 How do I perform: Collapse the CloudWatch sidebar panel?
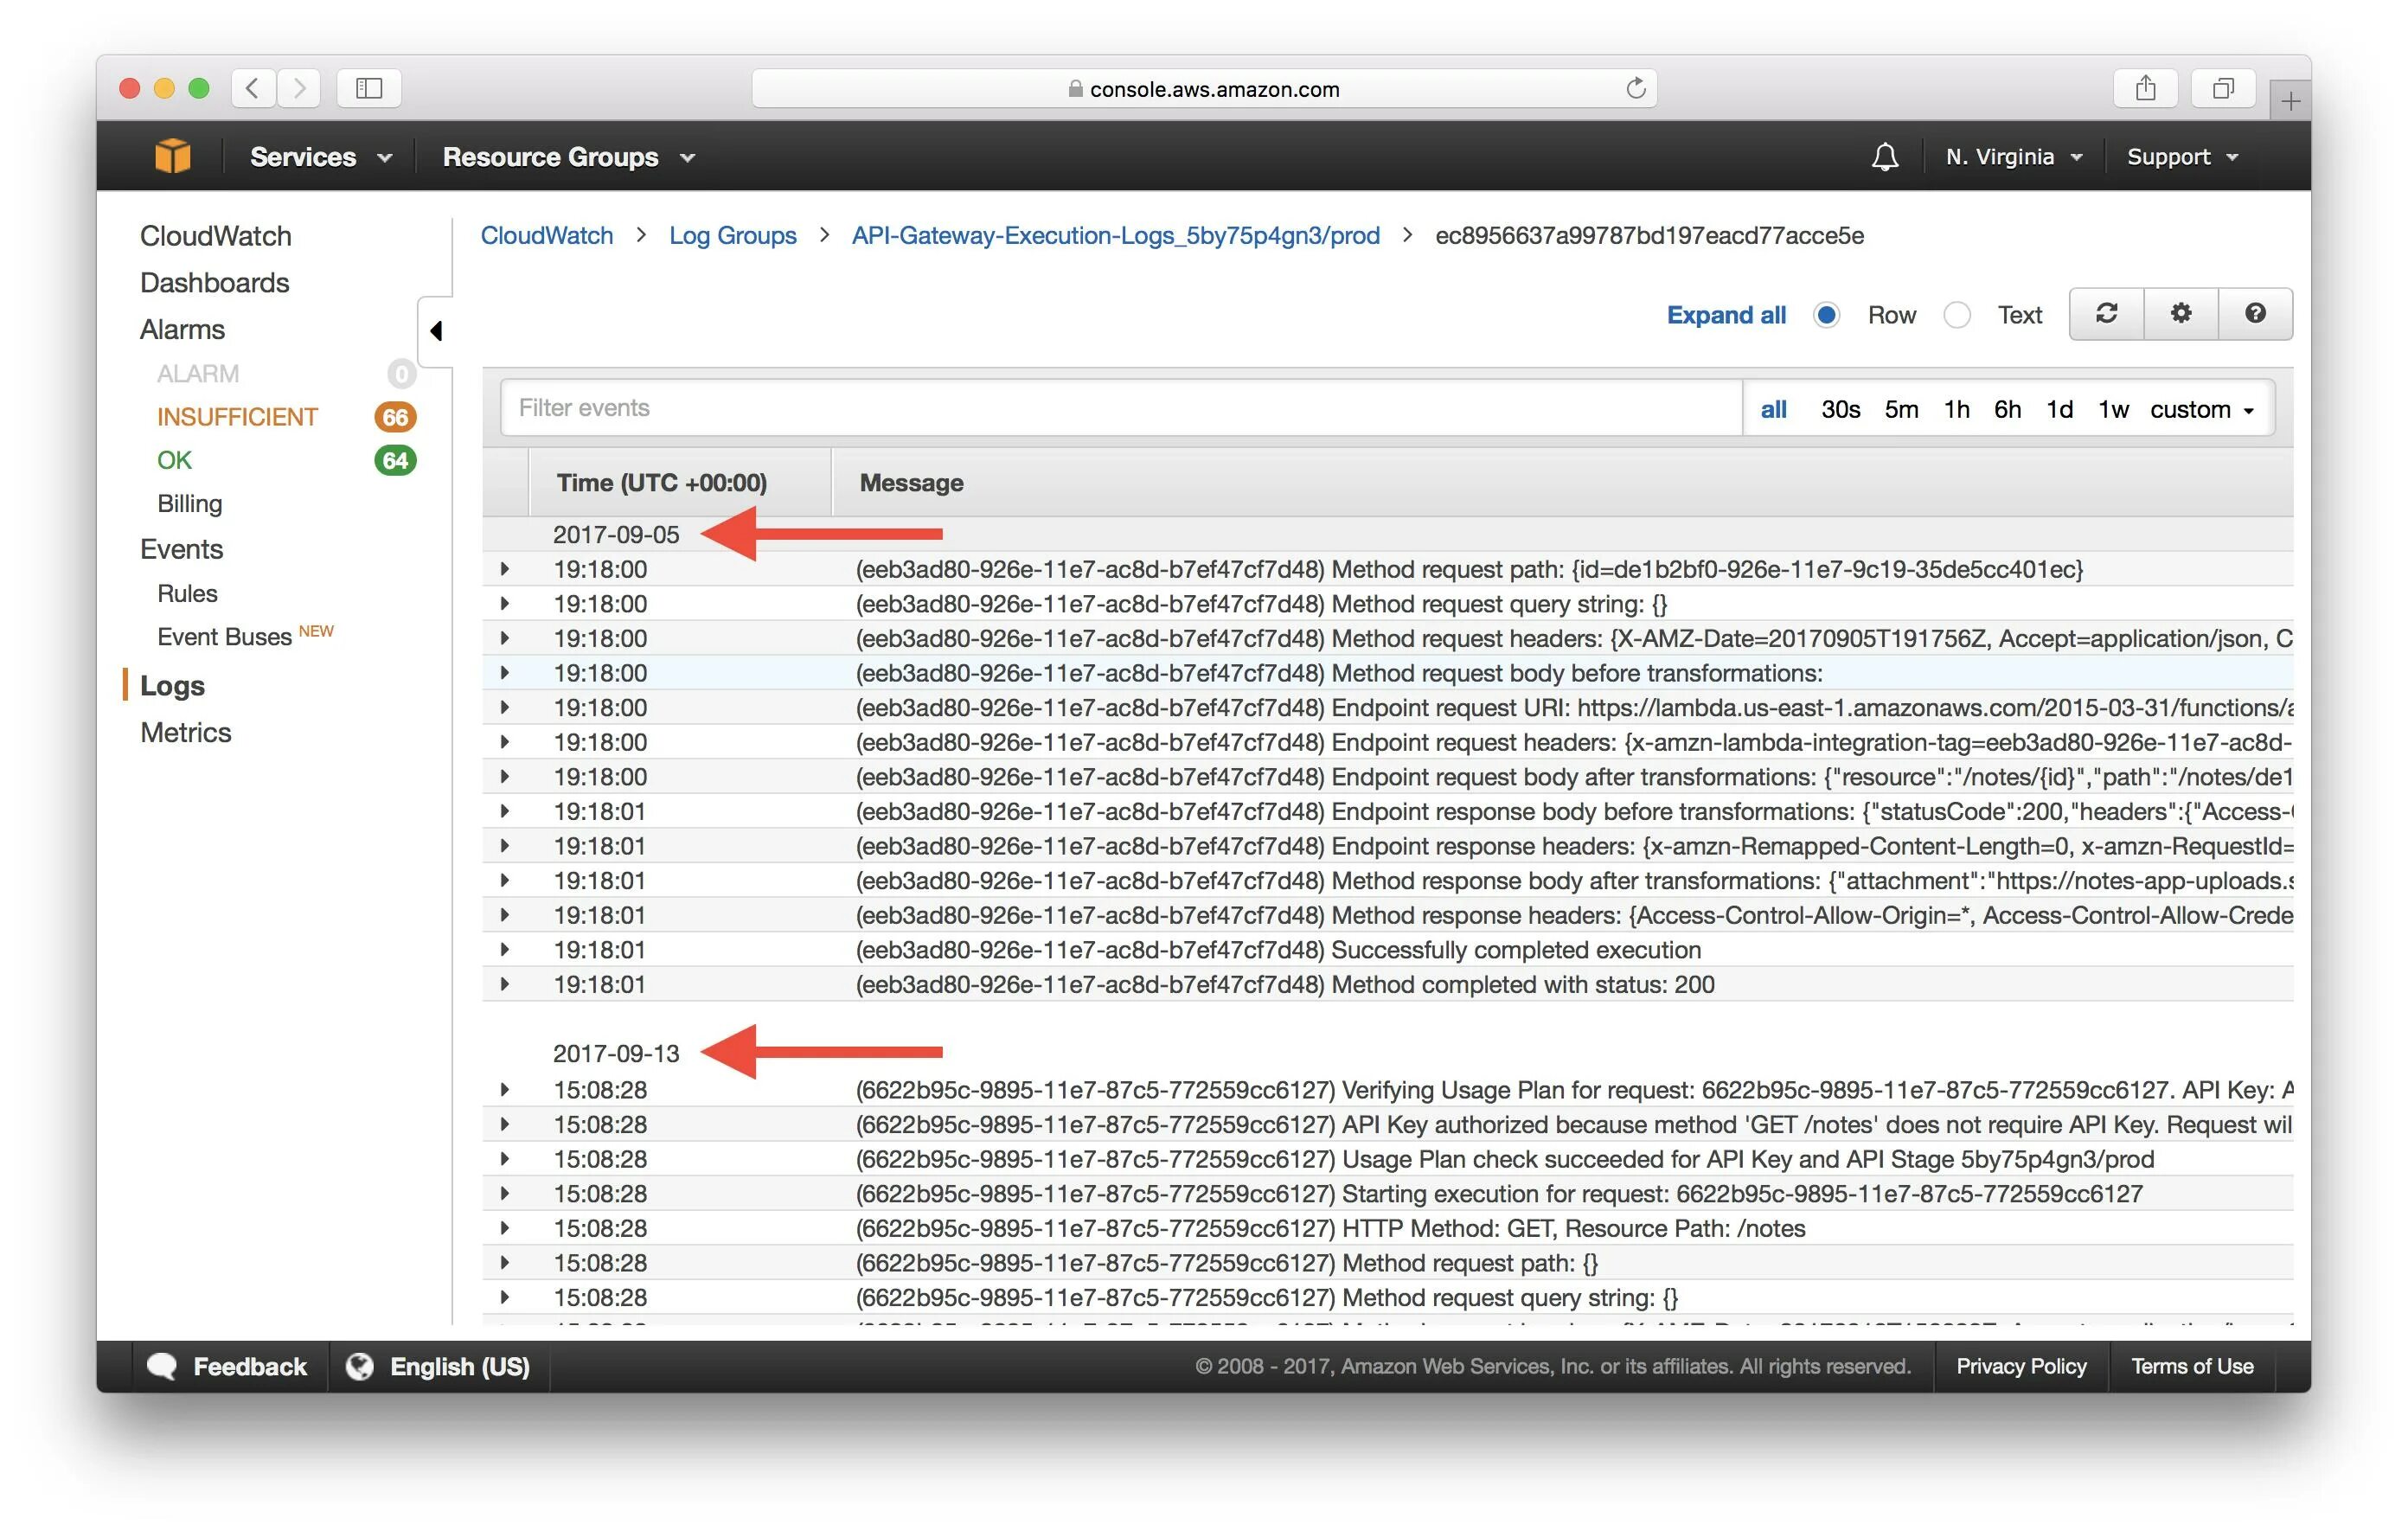coord(435,331)
